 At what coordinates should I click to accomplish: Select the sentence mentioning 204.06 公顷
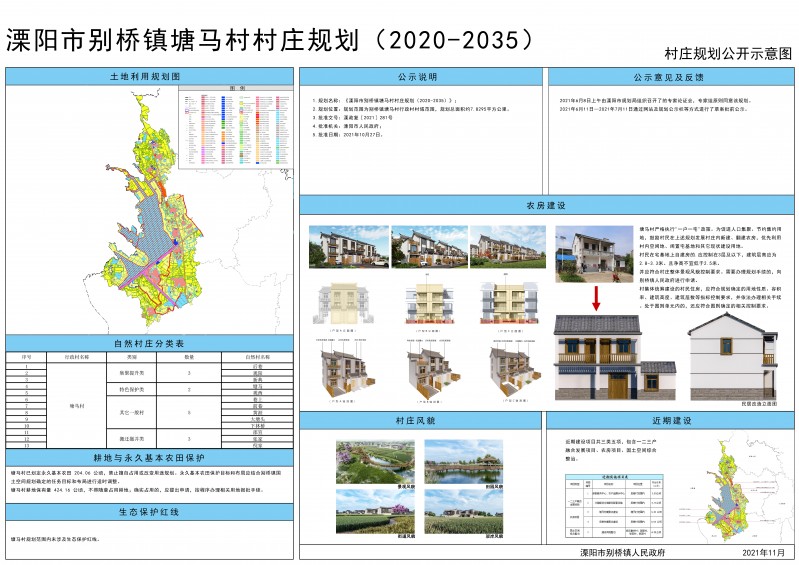click(x=146, y=476)
